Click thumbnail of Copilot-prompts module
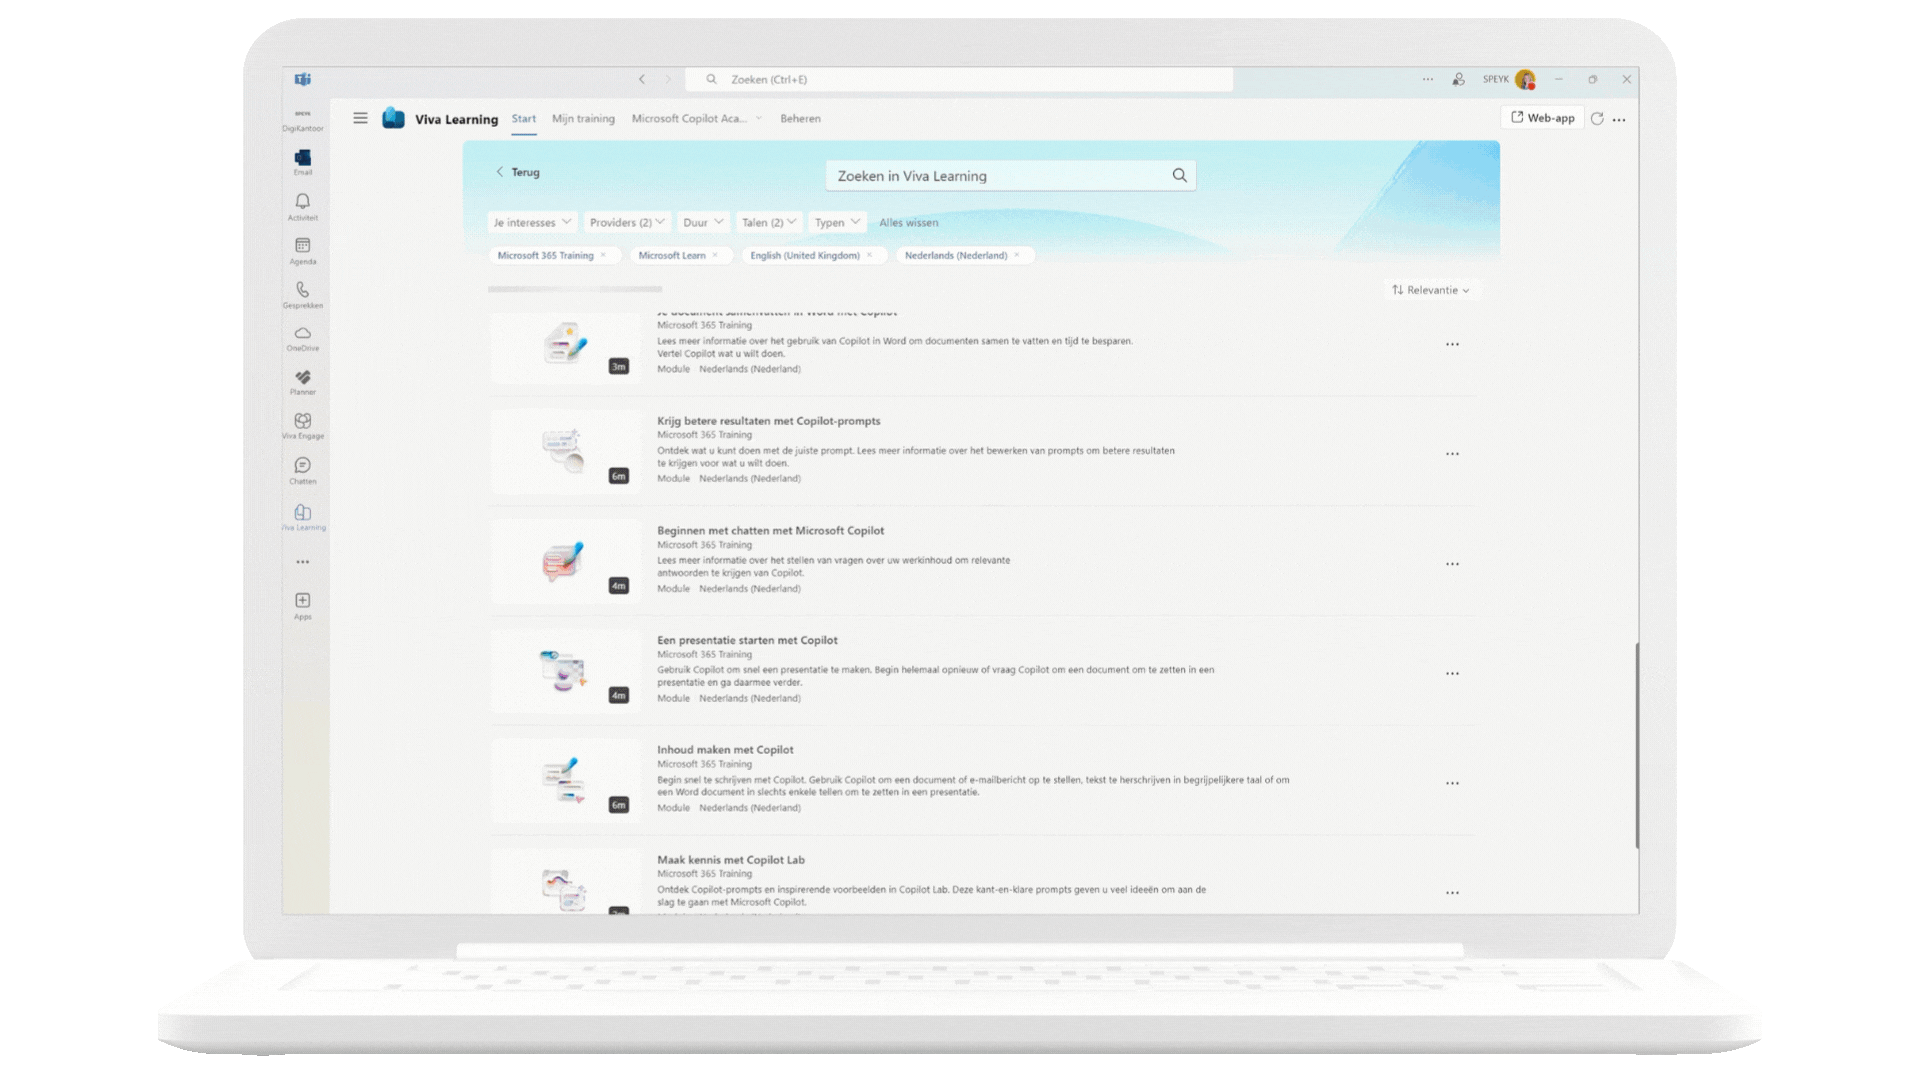Viewport: 1920px width, 1080px height. (x=565, y=451)
